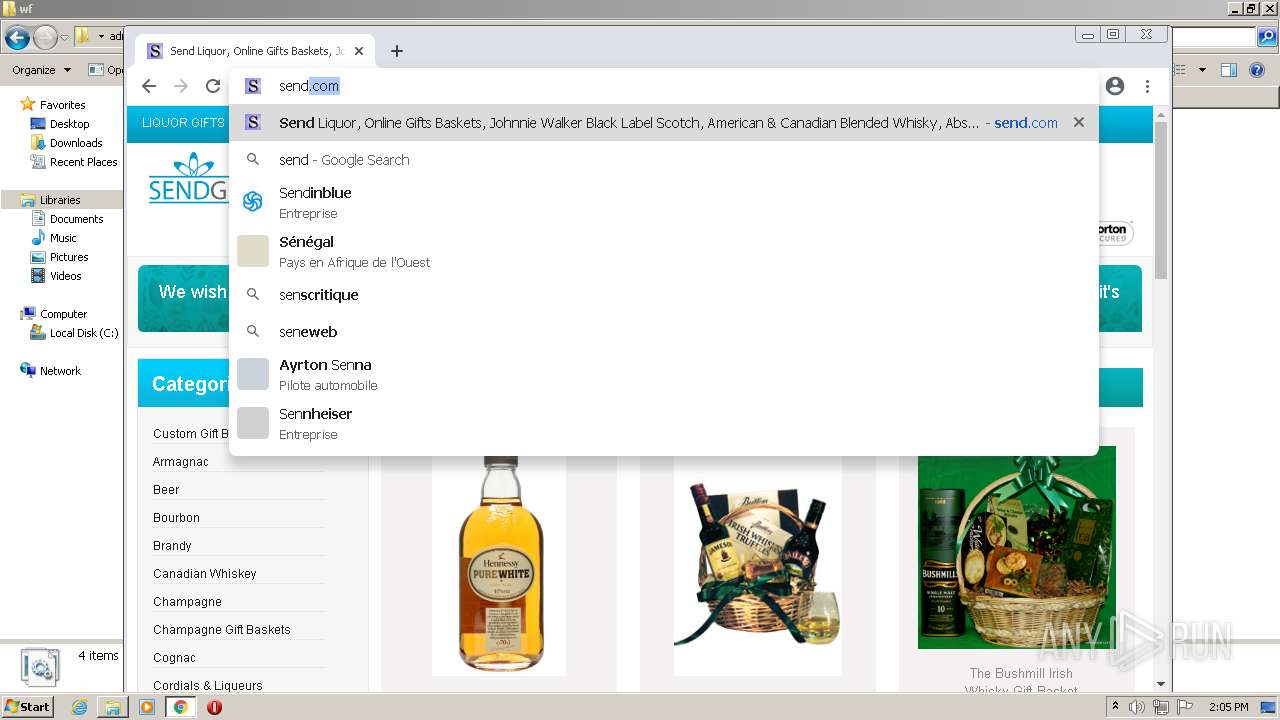Image resolution: width=1280 pixels, height=720 pixels.
Task: Select the senscritique search suggestion
Action: [x=664, y=295]
